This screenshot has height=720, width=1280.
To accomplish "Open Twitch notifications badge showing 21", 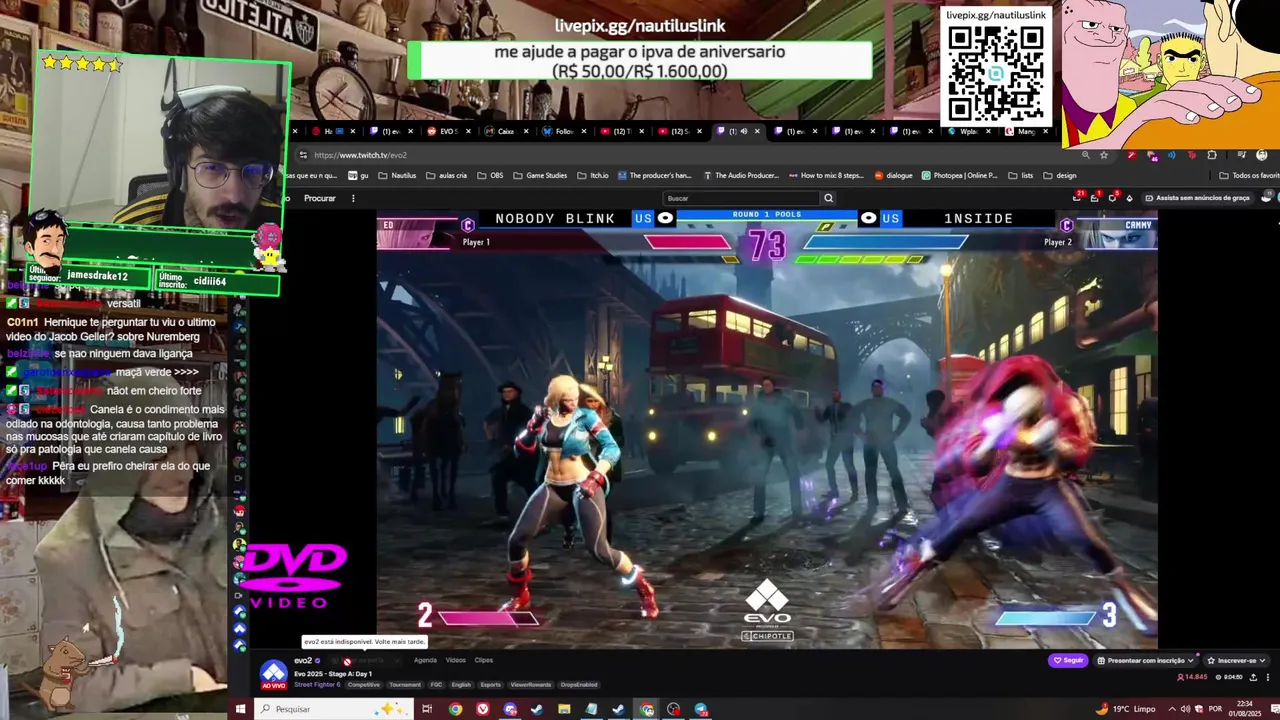I will coord(1078,197).
